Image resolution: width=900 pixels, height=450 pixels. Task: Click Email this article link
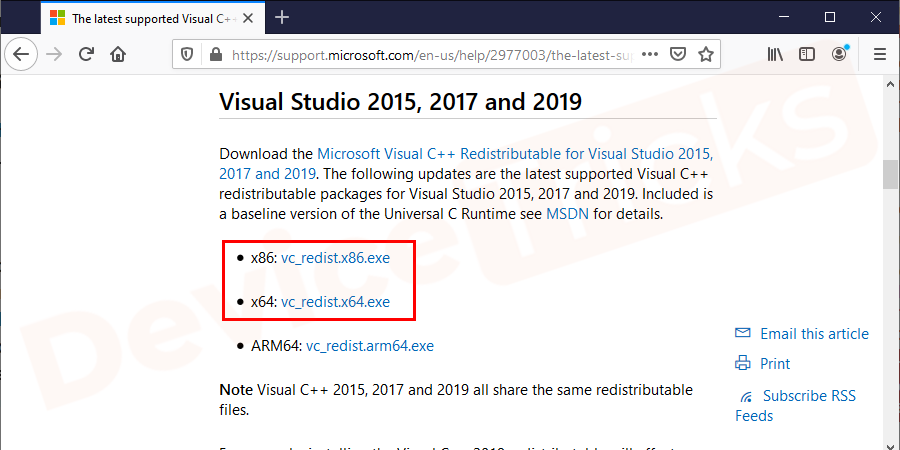814,333
